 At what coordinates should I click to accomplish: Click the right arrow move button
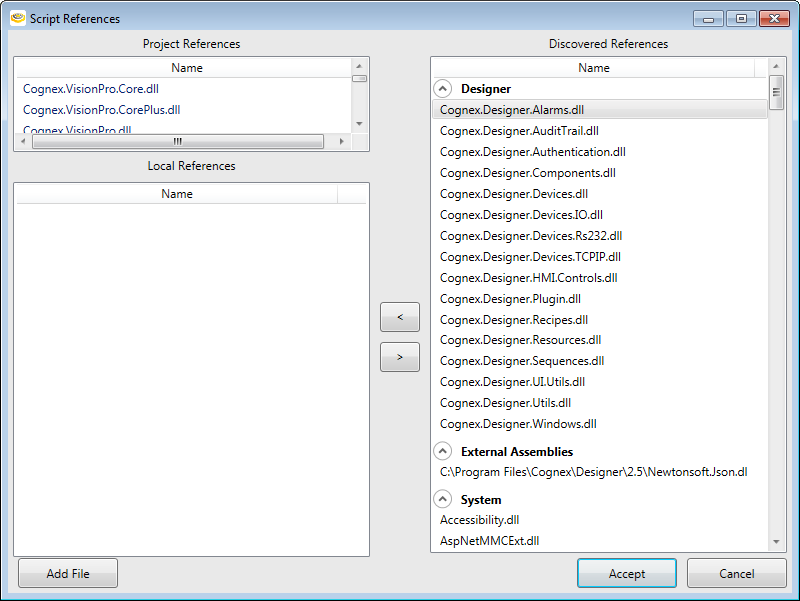pyautogui.click(x=400, y=357)
